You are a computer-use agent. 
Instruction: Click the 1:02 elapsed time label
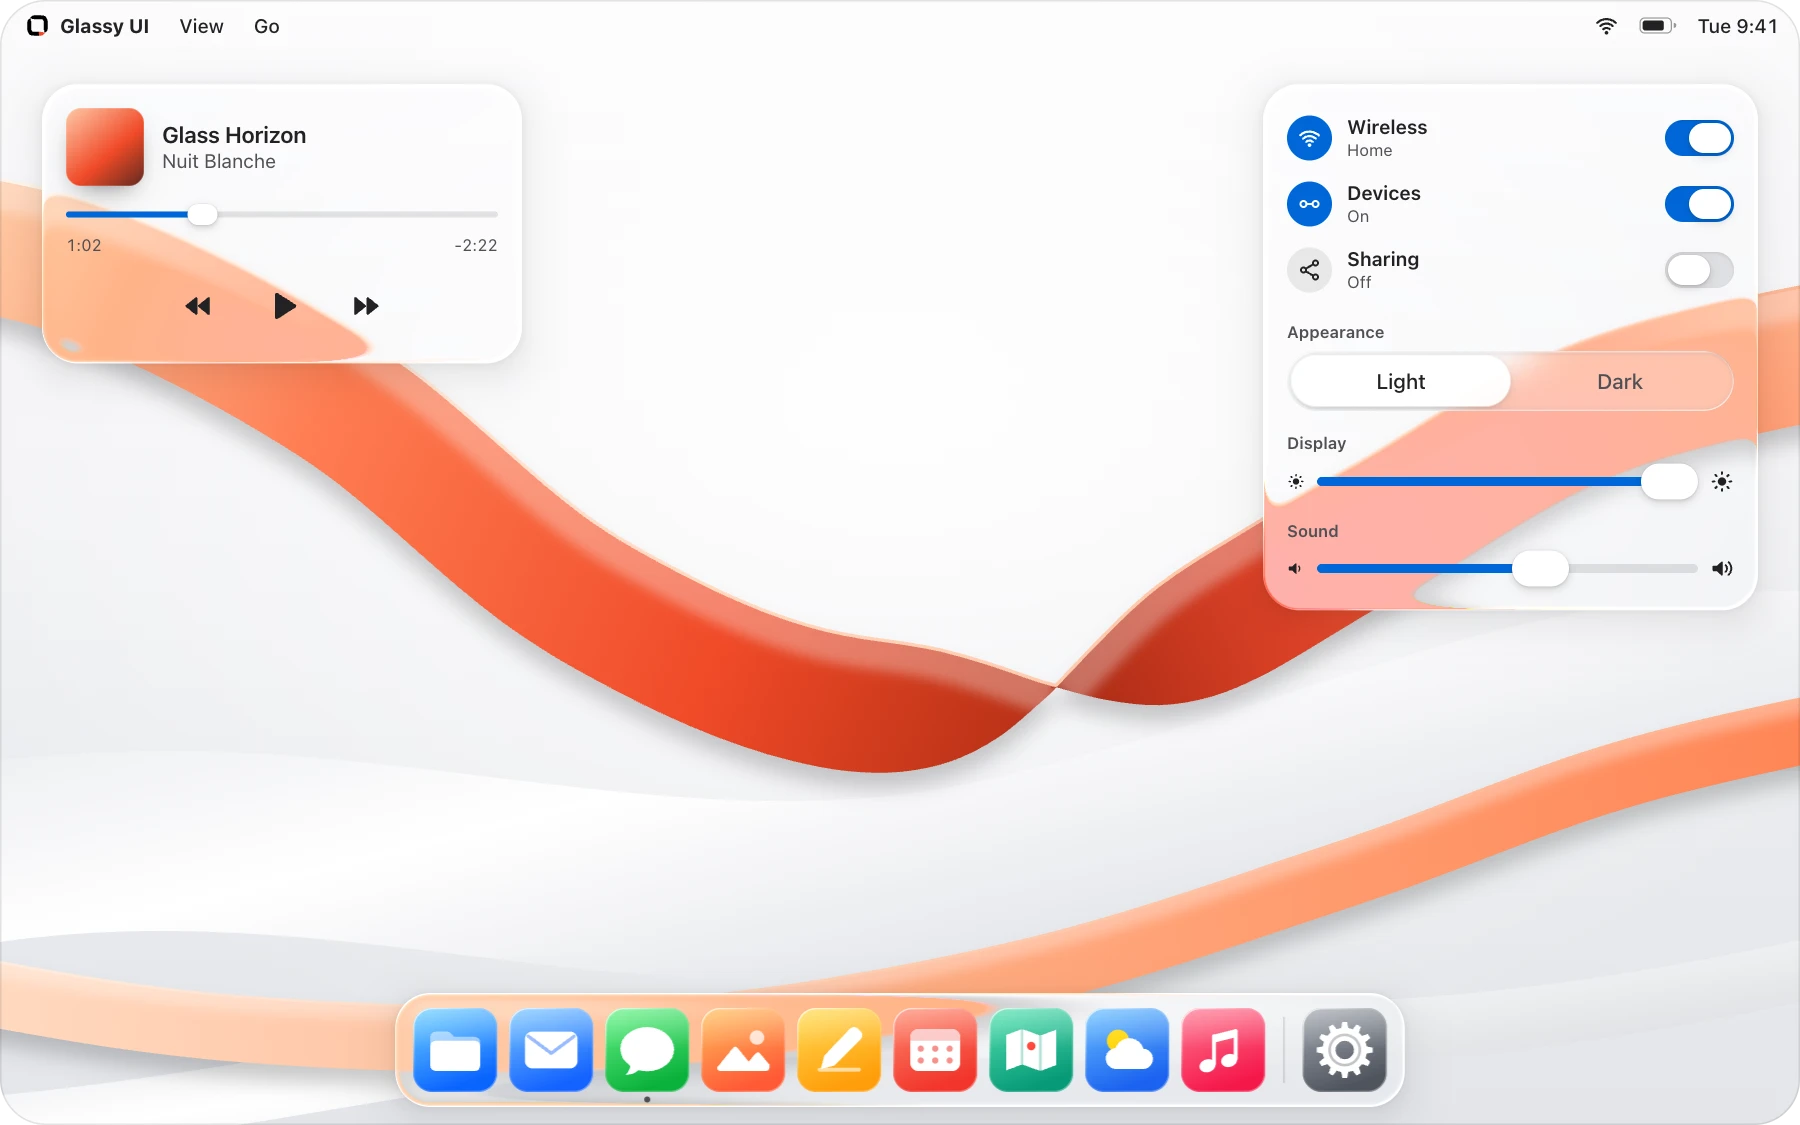tap(84, 246)
